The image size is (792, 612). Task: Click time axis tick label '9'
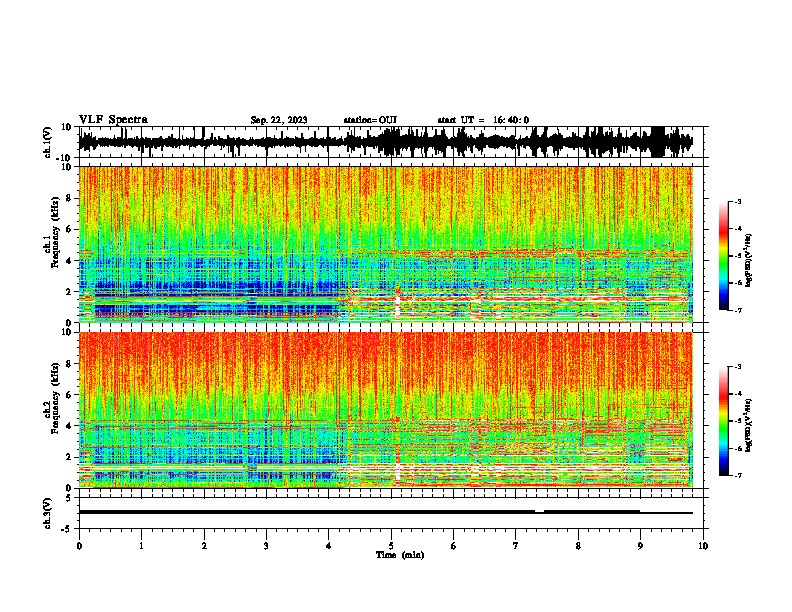click(x=640, y=546)
